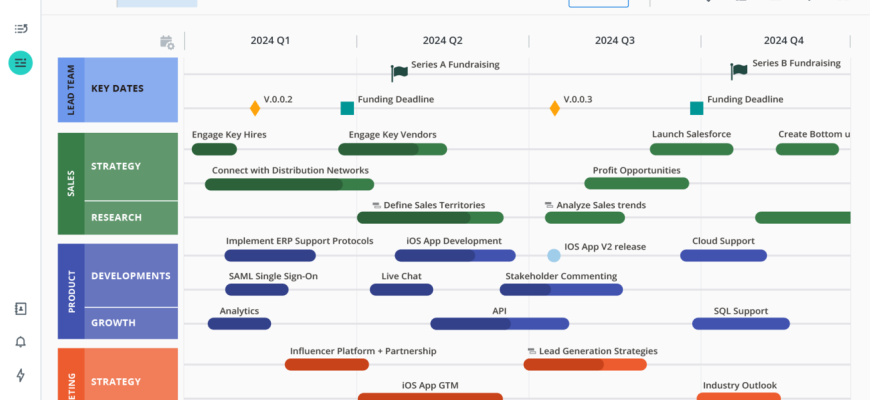This screenshot has height=400, width=870.
Task: Select the Product Developments lane header
Action: click(131, 276)
